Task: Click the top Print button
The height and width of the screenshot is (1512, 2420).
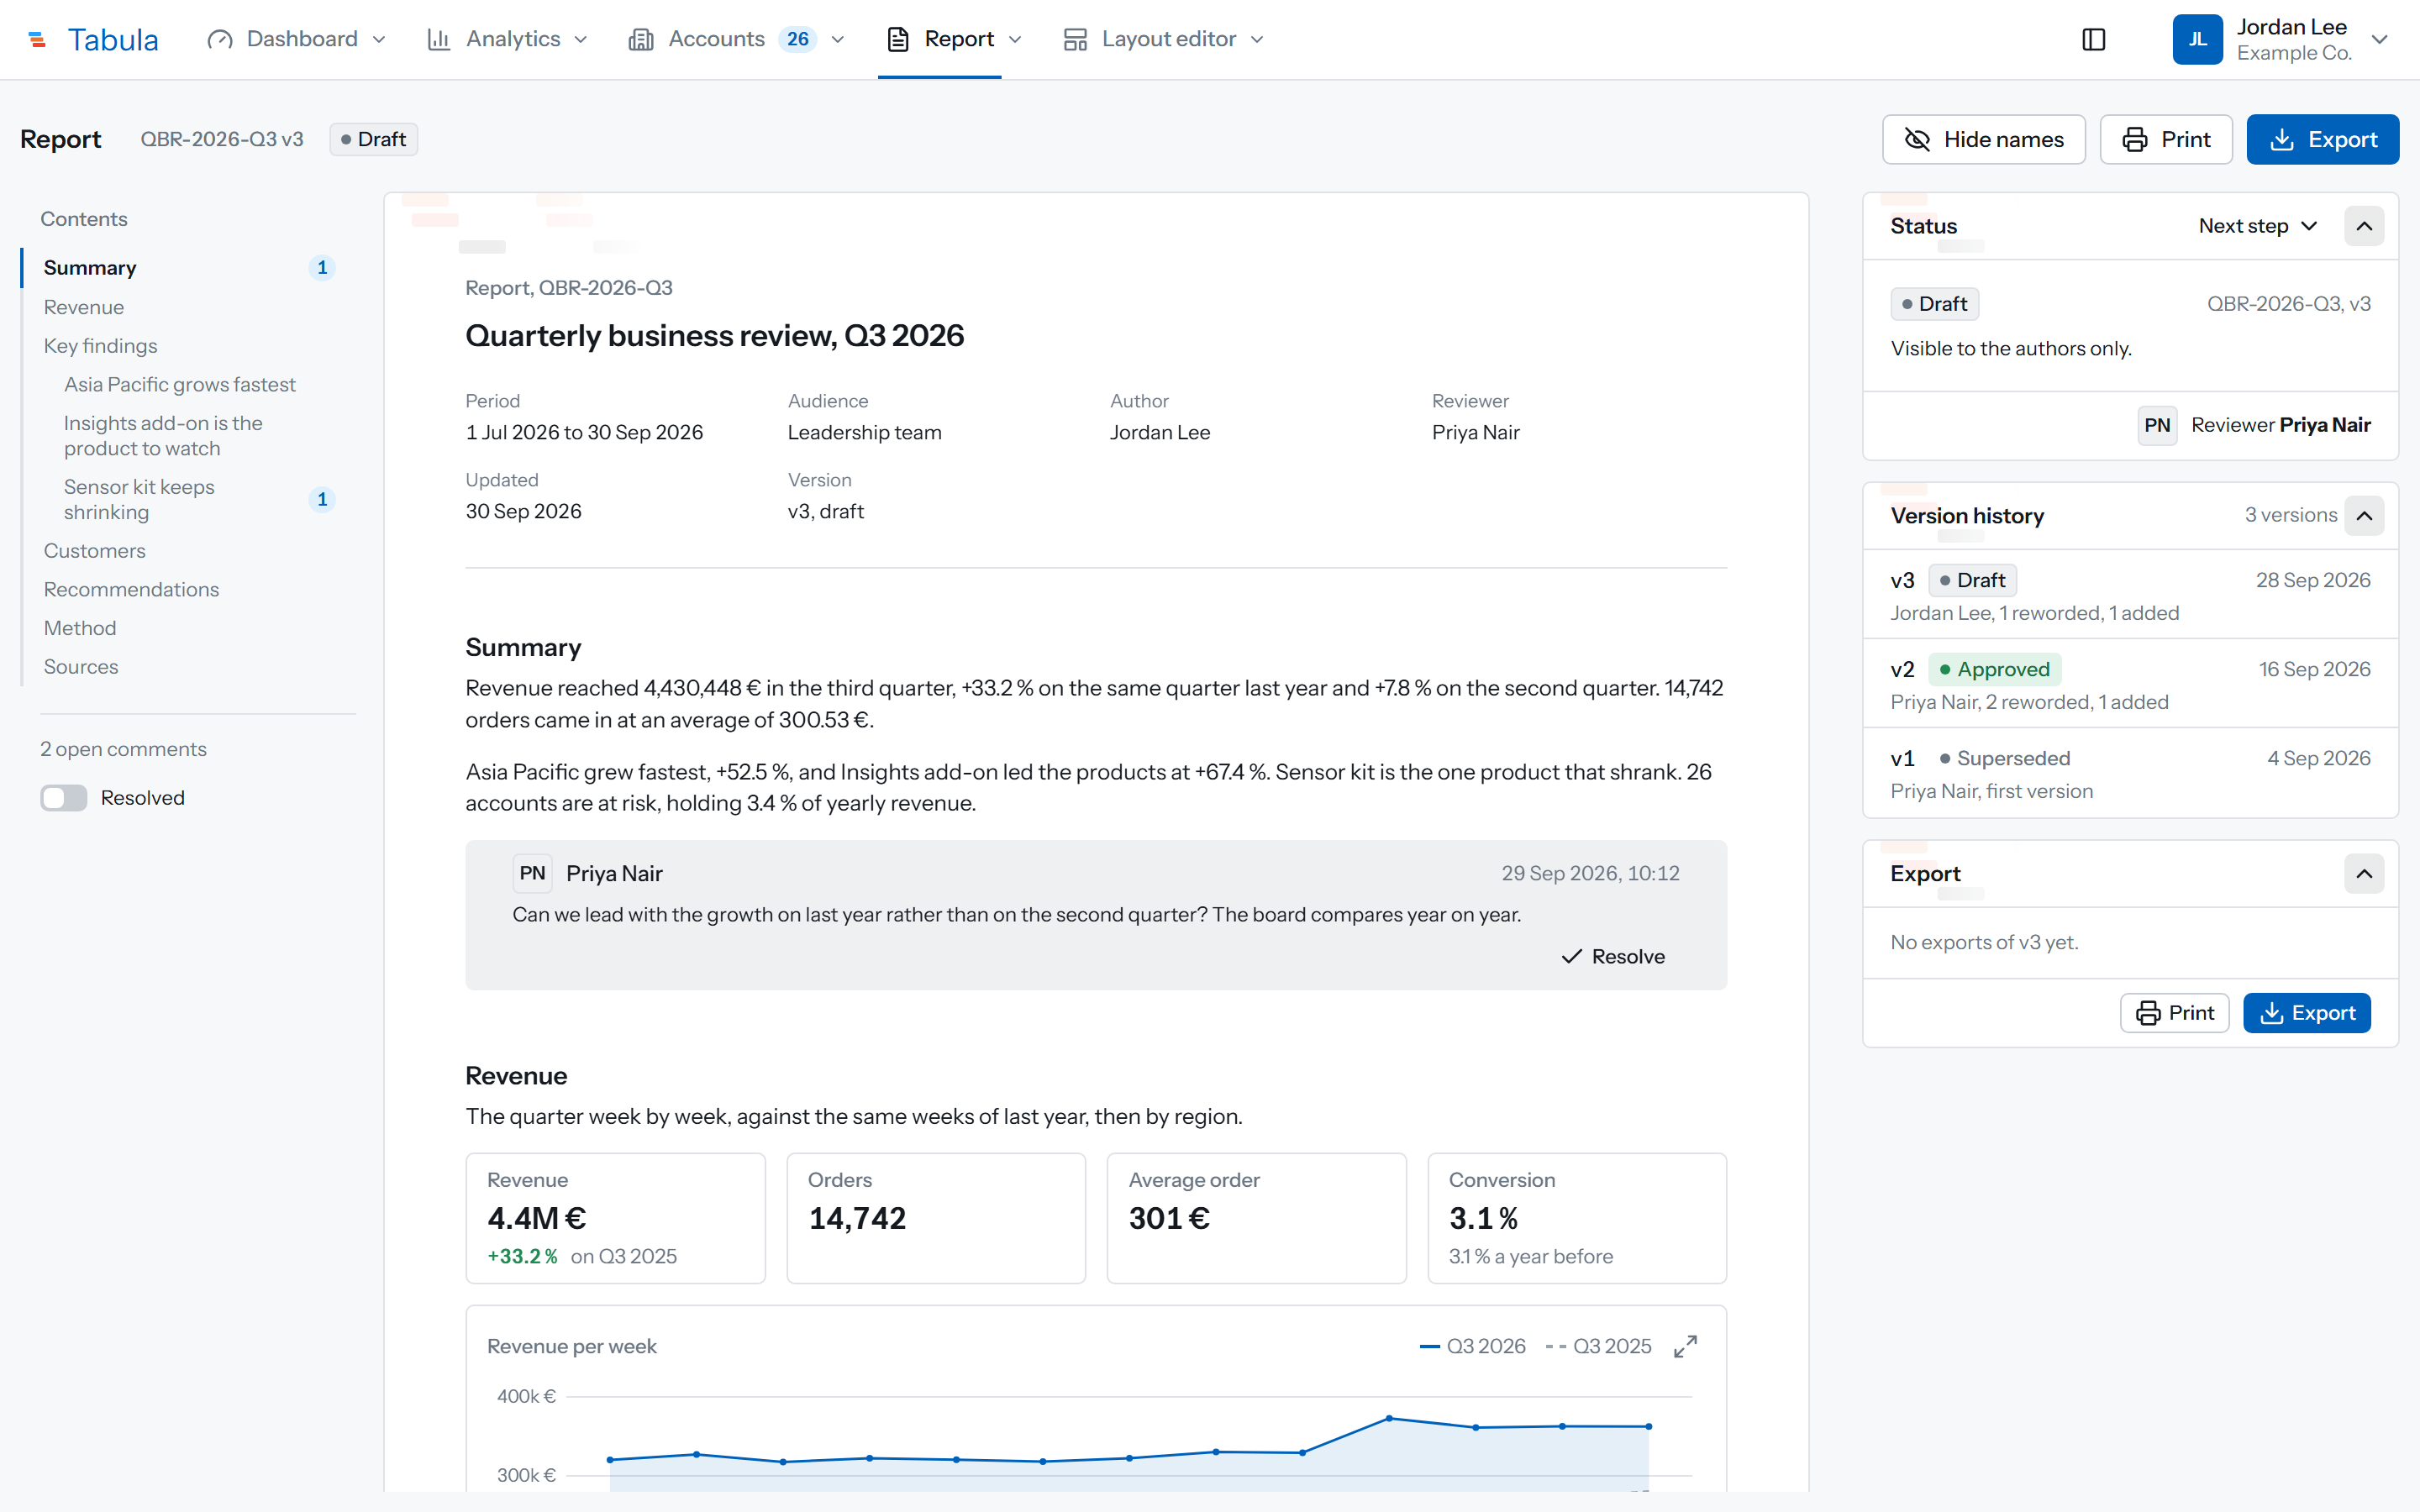Action: [2165, 139]
